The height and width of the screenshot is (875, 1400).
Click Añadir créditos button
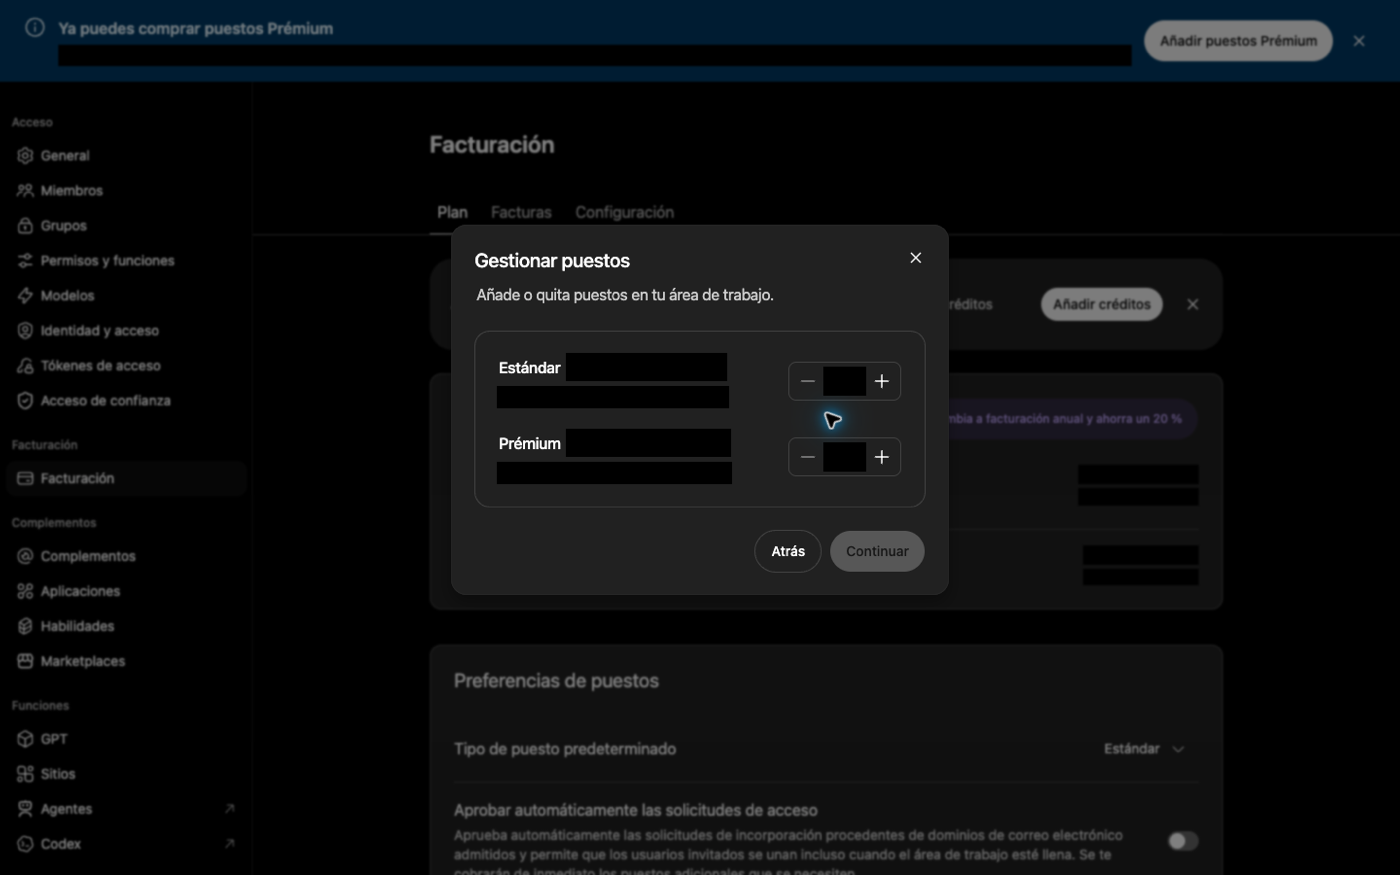pos(1101,304)
